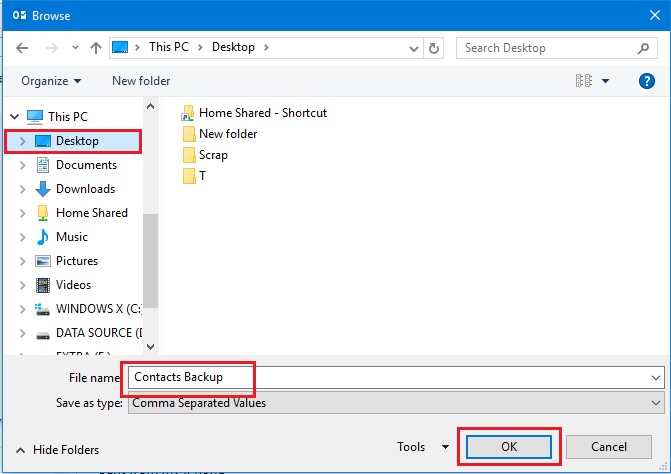Click the Refresh icon in address bar

click(434, 47)
